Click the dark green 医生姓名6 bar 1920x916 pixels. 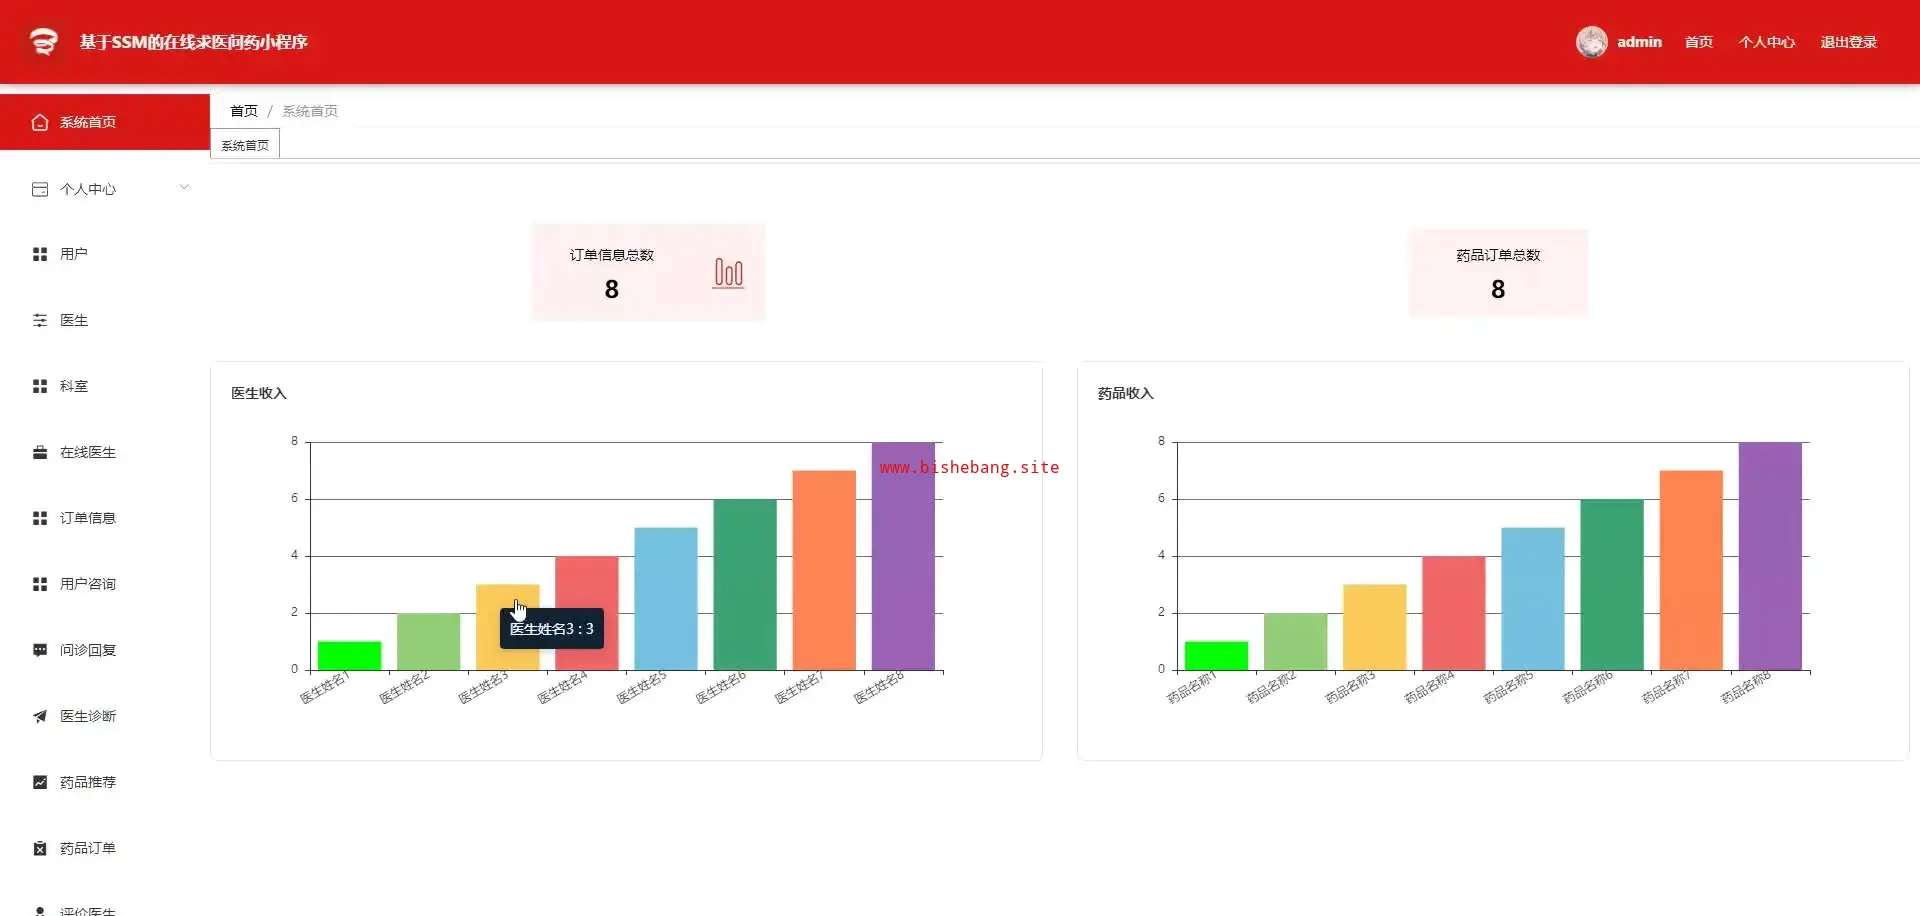(745, 585)
